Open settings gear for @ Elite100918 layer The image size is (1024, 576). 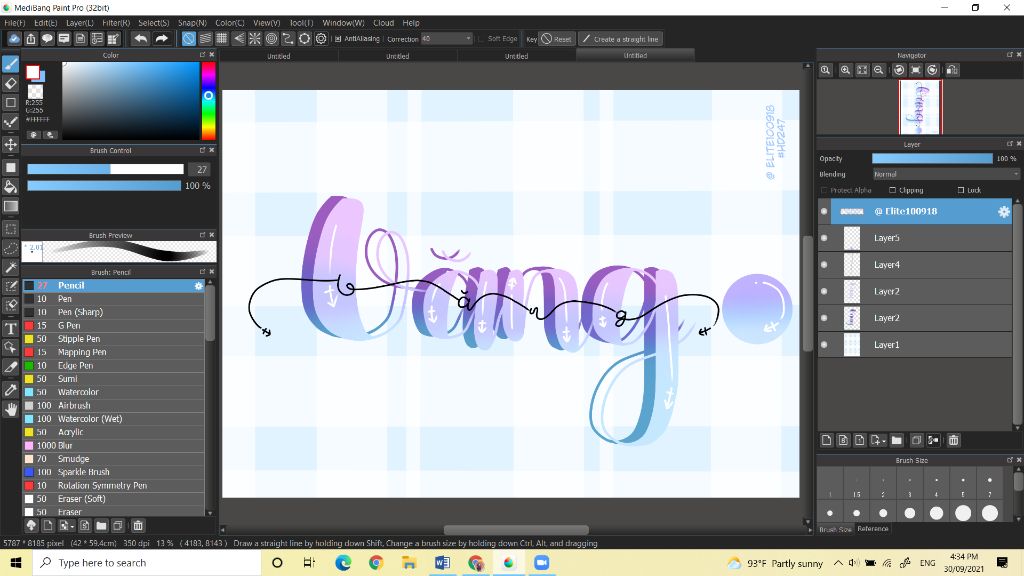(1004, 212)
